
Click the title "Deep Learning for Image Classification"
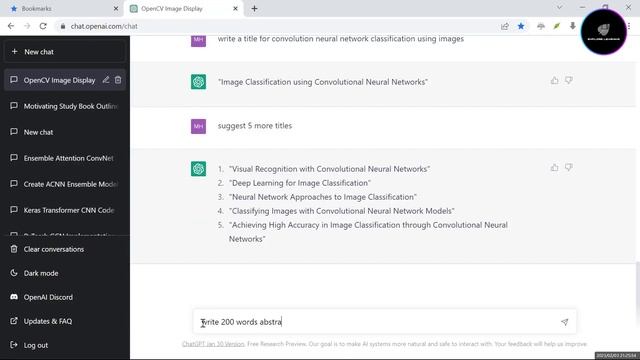(300, 183)
